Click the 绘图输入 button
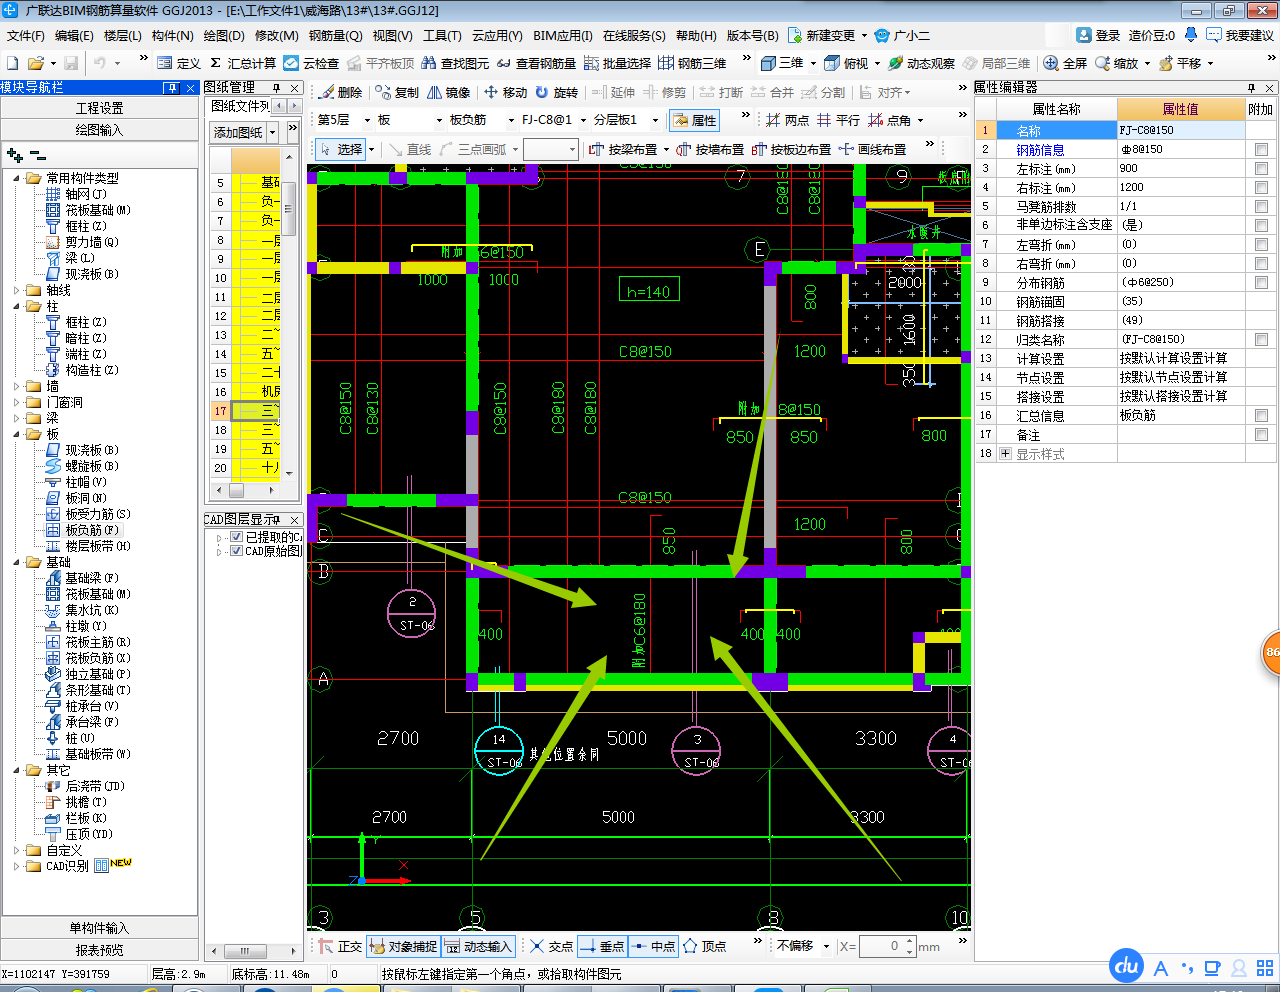Viewport: 1280px width, 992px height. (x=100, y=130)
